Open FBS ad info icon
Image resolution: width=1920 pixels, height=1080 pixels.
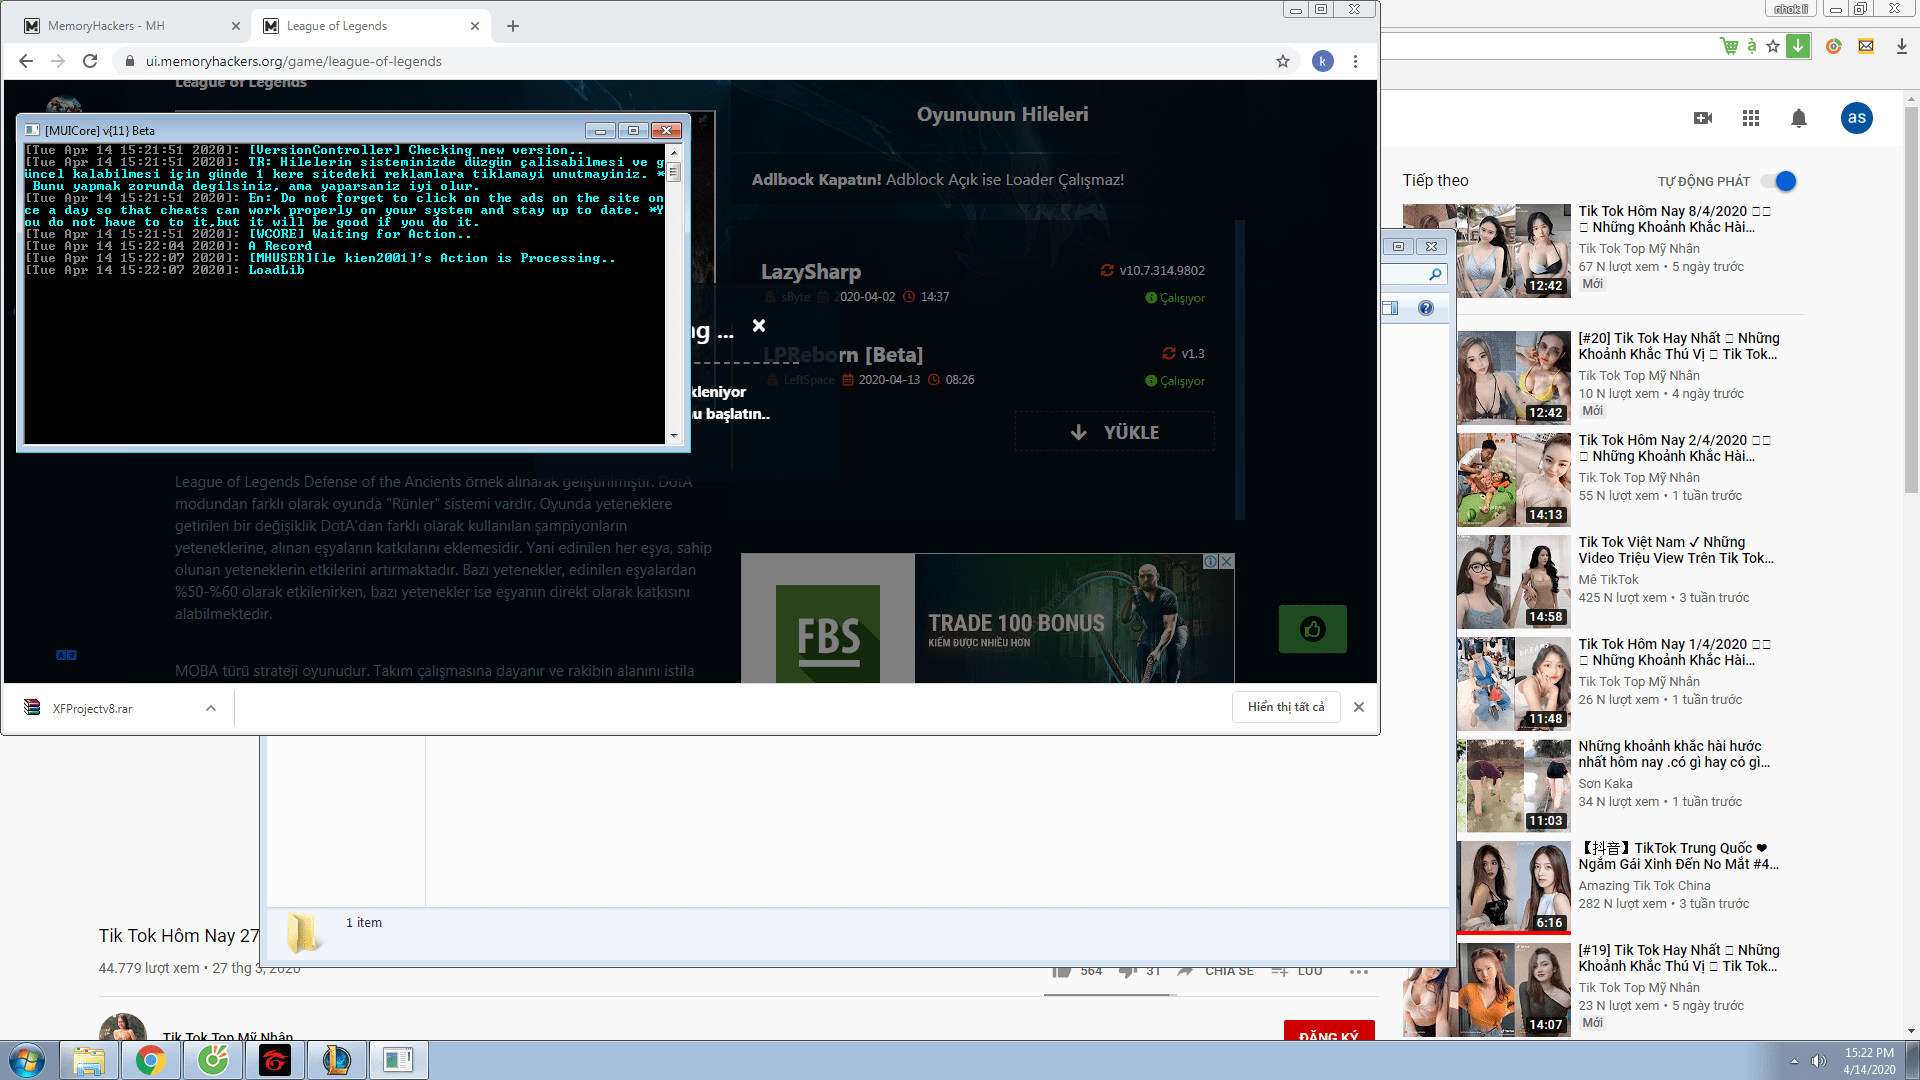[1210, 562]
